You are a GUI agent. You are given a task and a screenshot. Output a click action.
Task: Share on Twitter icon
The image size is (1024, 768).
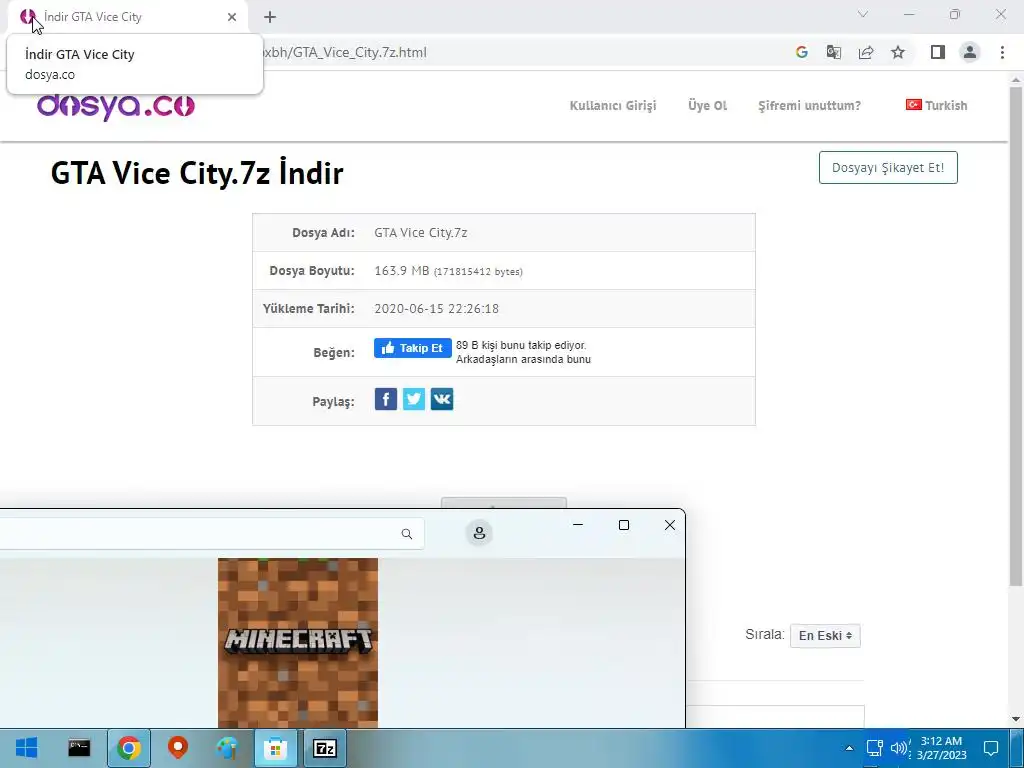pos(414,399)
